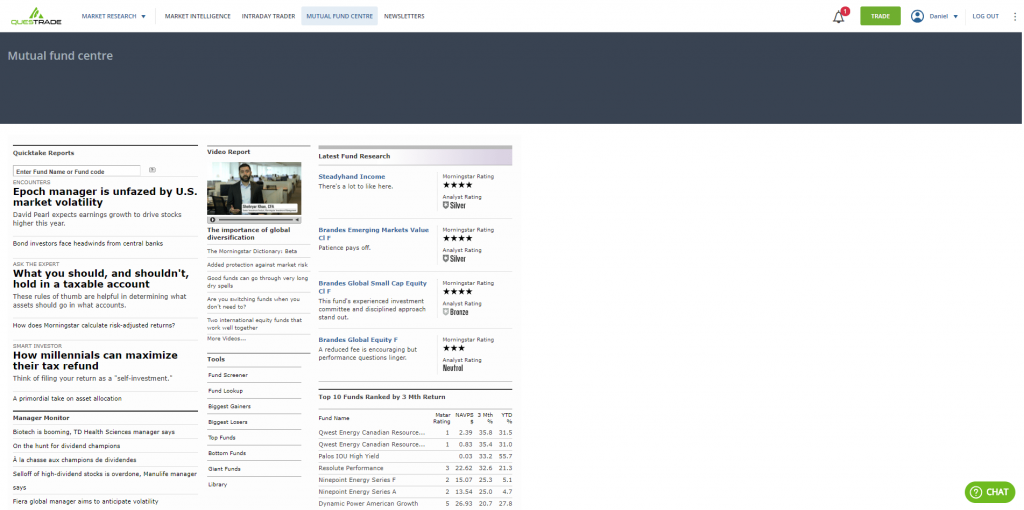Open the notifications bell
Screen dimensions: 1024x510
click(839, 17)
